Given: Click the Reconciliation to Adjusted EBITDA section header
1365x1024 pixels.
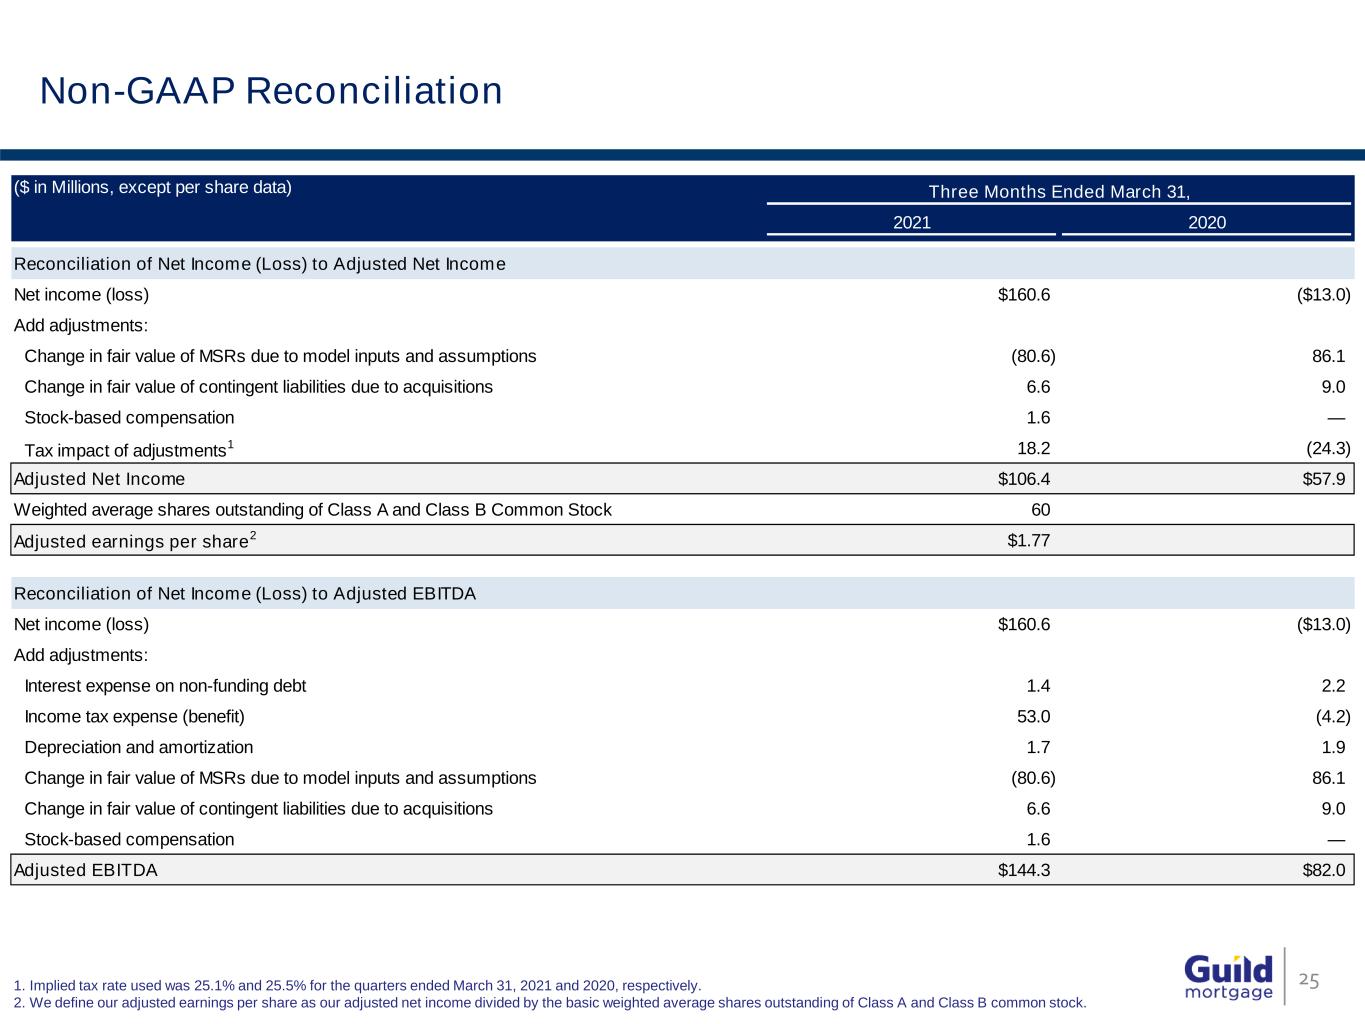Looking at the screenshot, I should click(245, 594).
